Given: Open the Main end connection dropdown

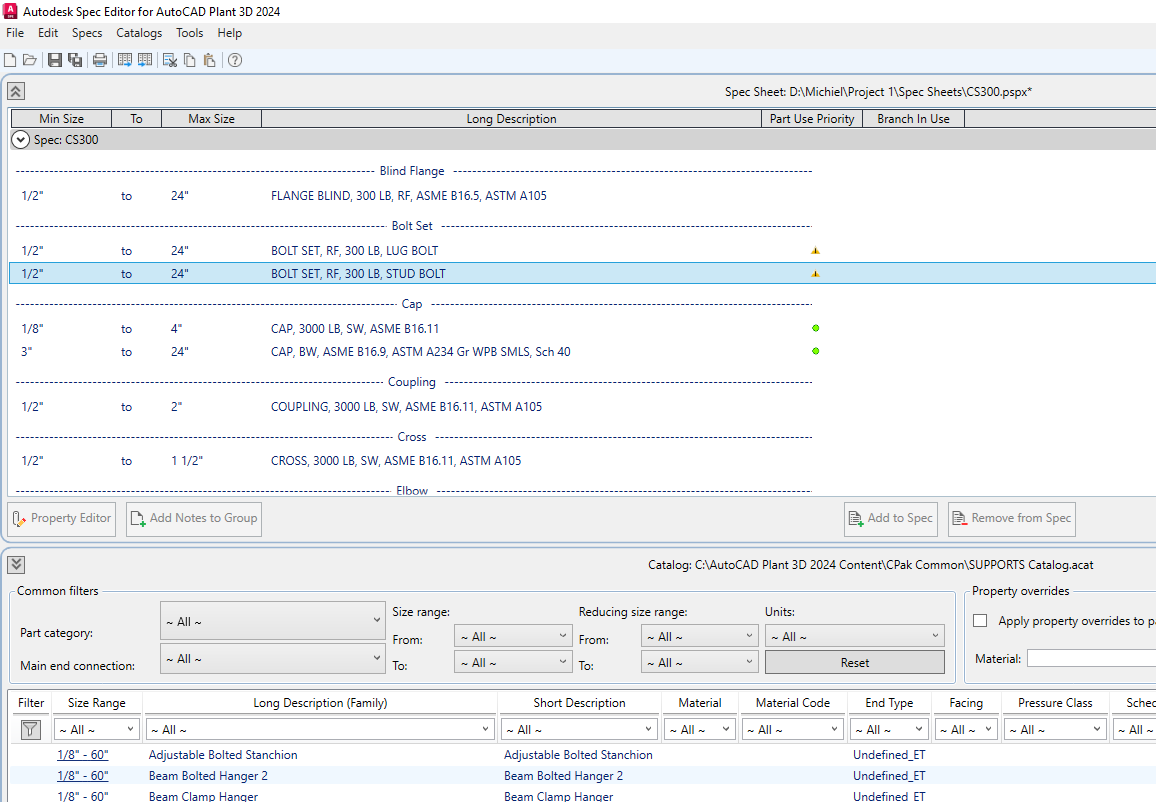Looking at the screenshot, I should coord(272,658).
